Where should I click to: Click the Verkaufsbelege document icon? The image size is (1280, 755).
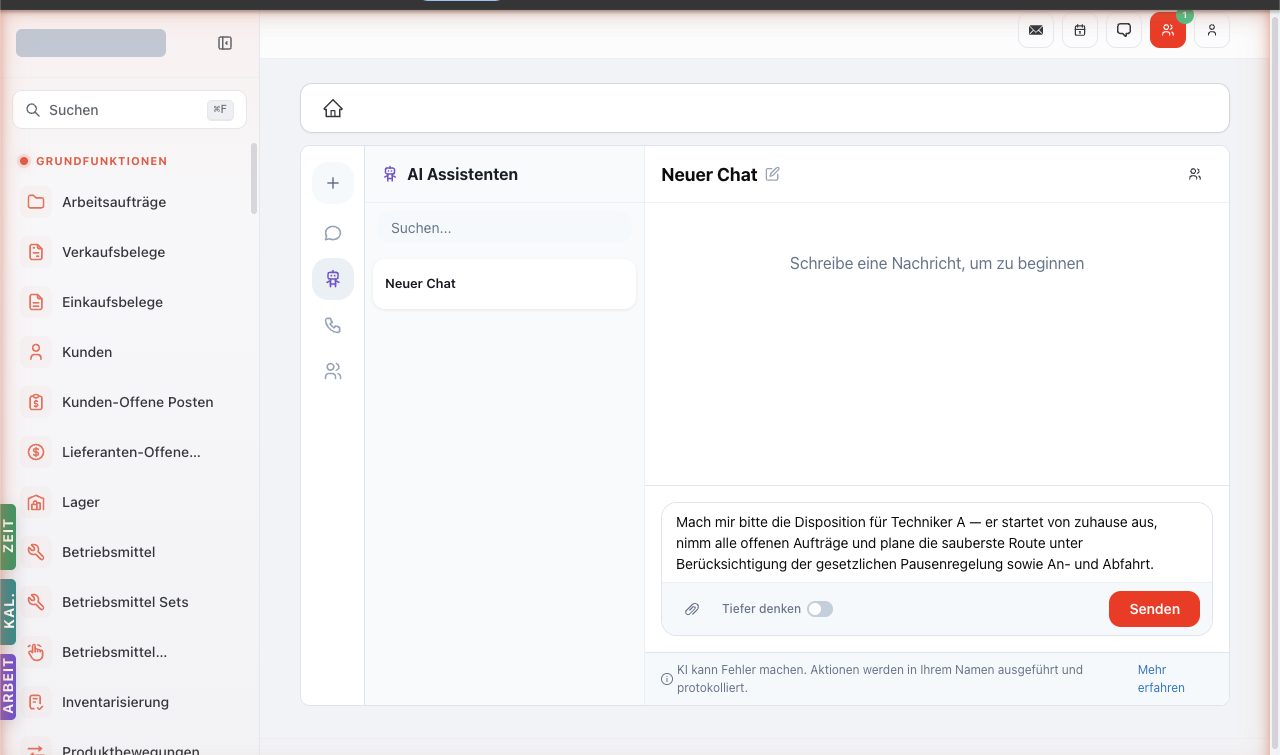tap(36, 252)
